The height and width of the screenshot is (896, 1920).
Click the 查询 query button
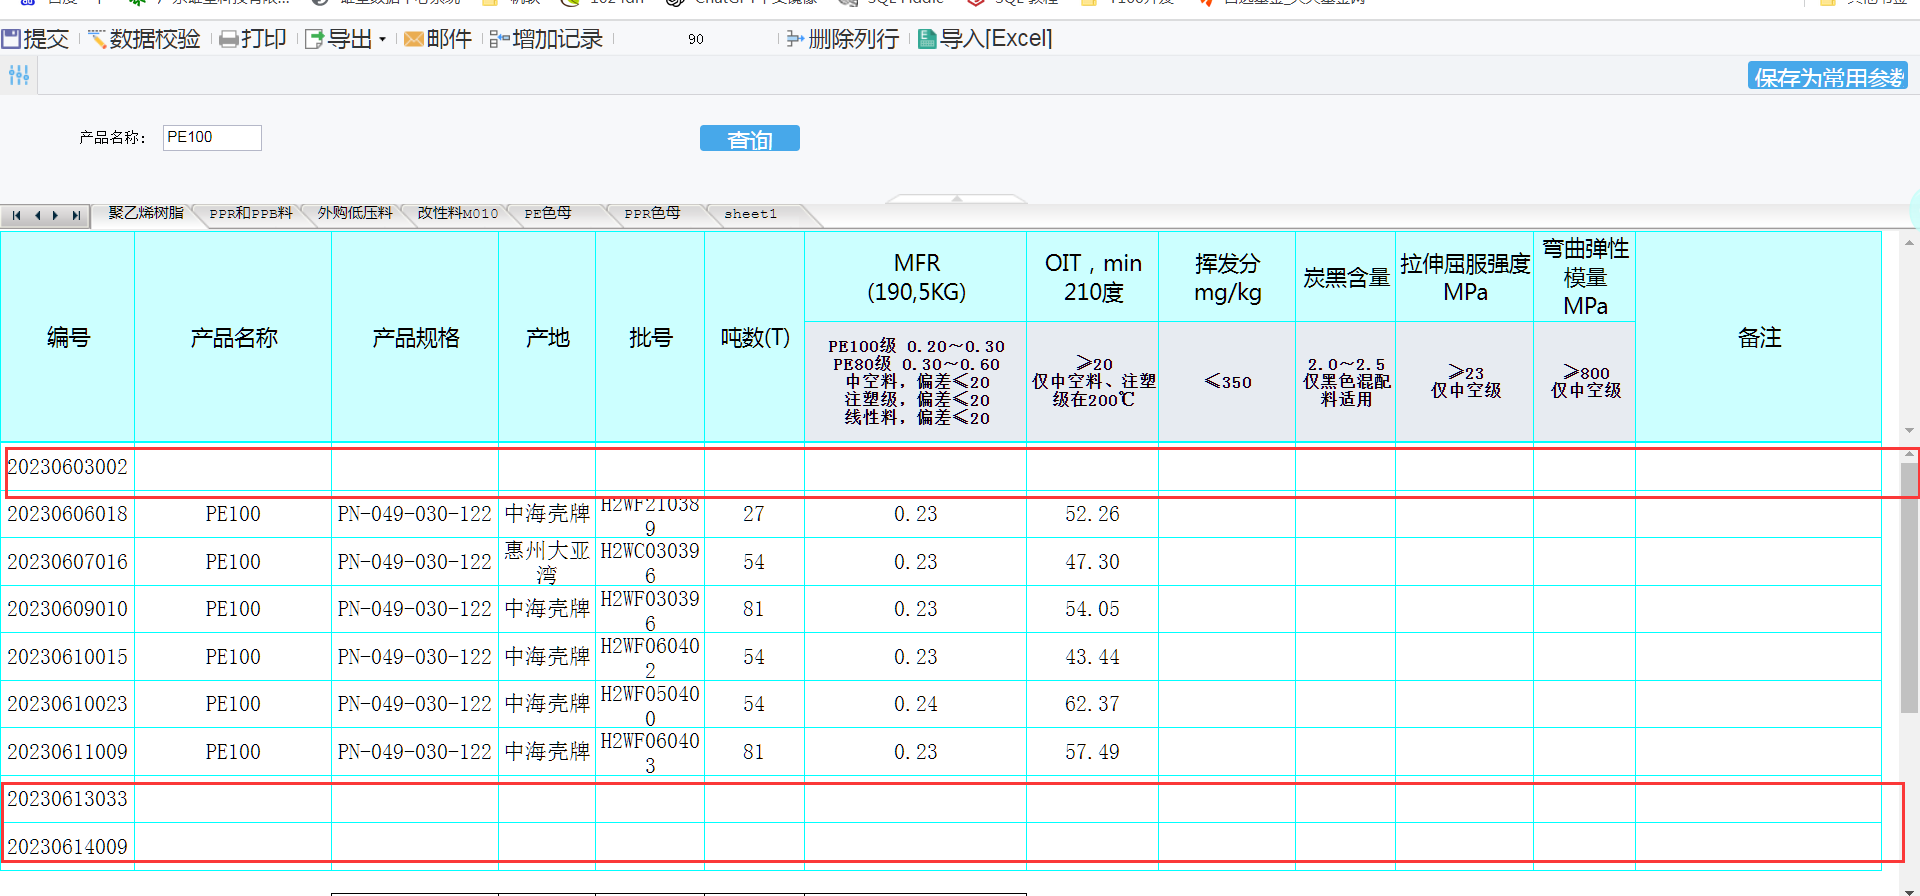tap(750, 139)
